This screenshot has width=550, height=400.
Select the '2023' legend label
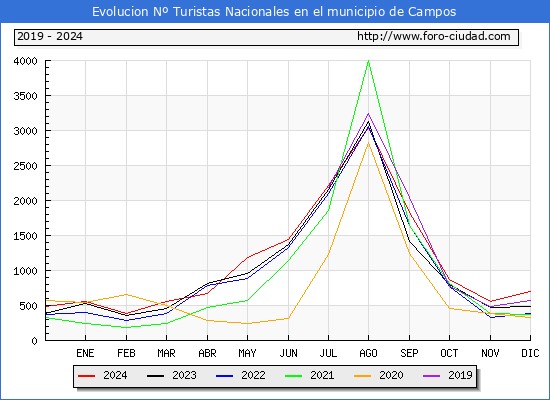(184, 375)
